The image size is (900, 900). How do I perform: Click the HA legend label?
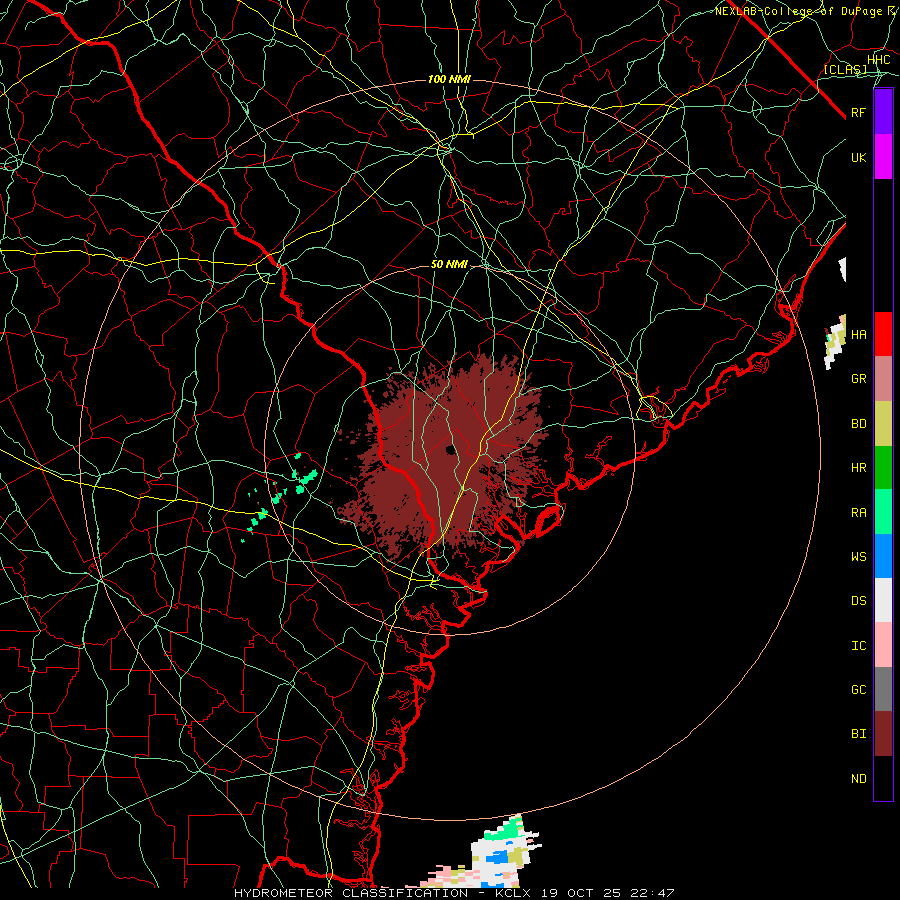(x=858, y=334)
